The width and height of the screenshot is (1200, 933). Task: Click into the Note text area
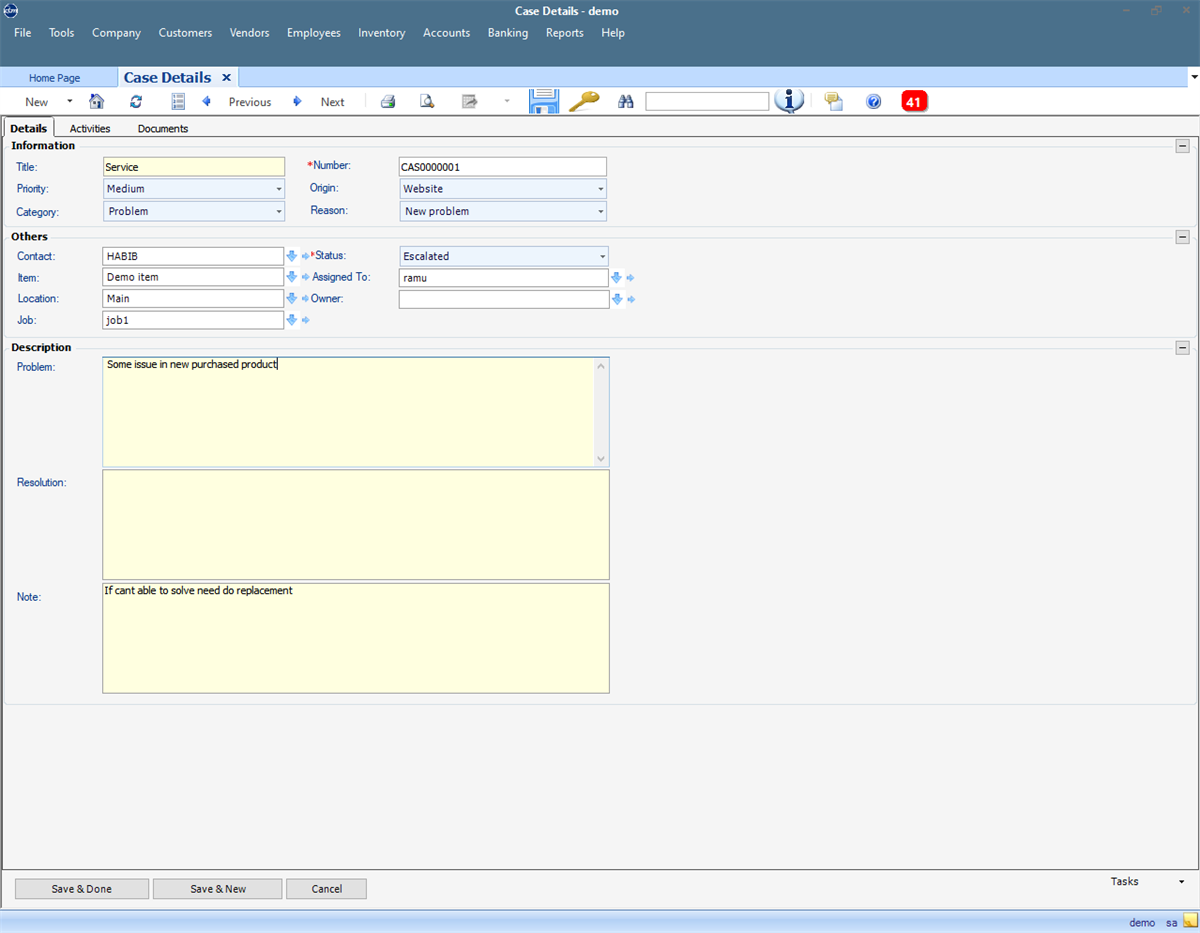(356, 638)
